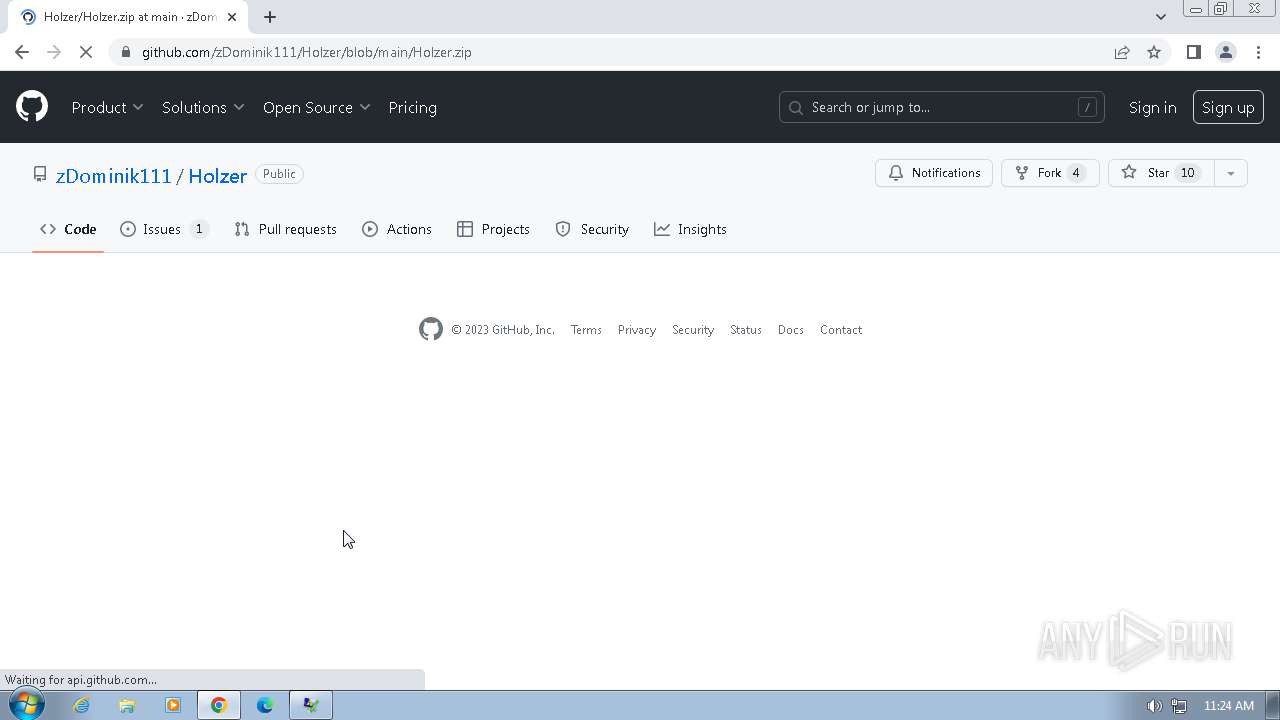Open a new browser tab
Image resolution: width=1280 pixels, height=720 pixels.
[270, 17]
